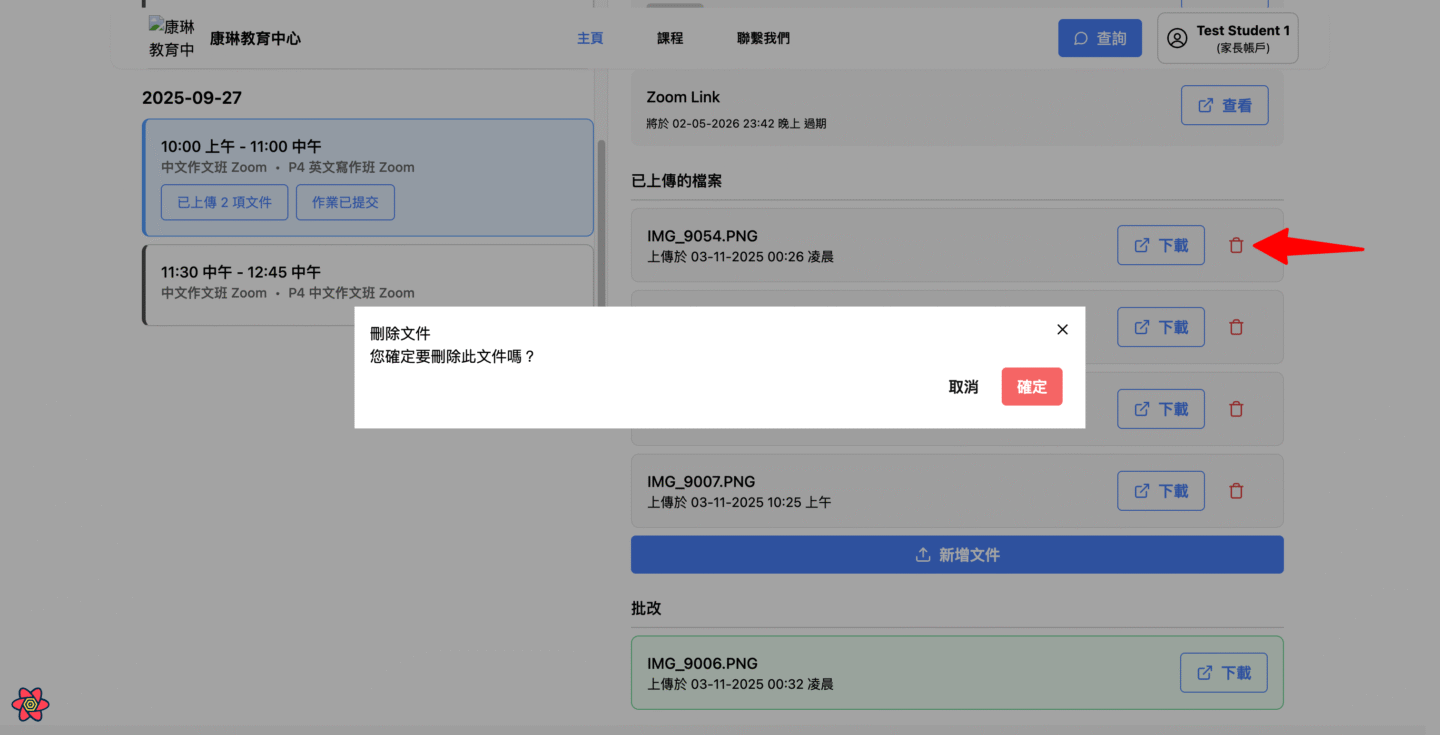The height and width of the screenshot is (735, 1440).
Task: View the Zoom Link with 查看 button
Action: point(1224,105)
